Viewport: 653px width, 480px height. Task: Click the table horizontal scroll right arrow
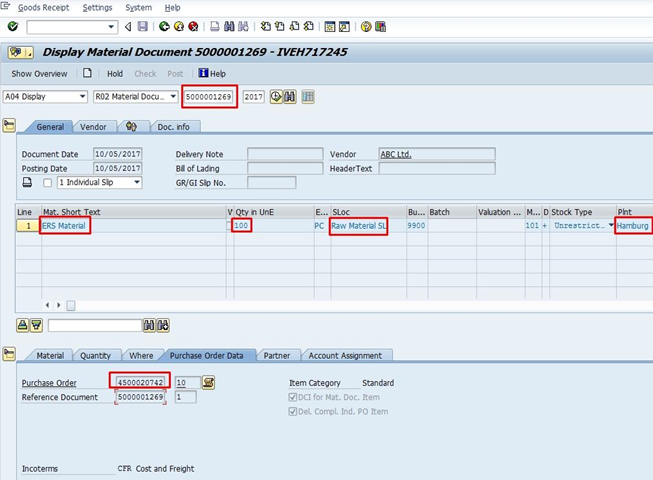pos(59,305)
